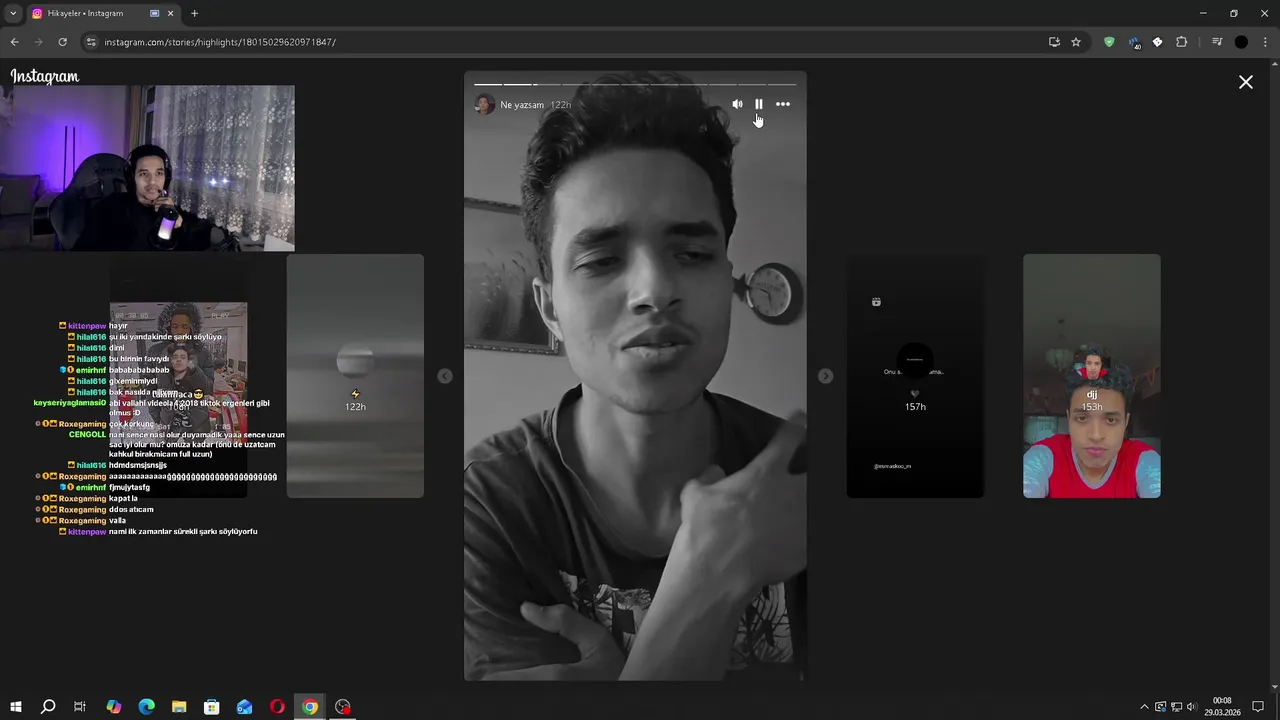Image resolution: width=1280 pixels, height=720 pixels.
Task: Close the story viewer with the X
Action: [1246, 82]
